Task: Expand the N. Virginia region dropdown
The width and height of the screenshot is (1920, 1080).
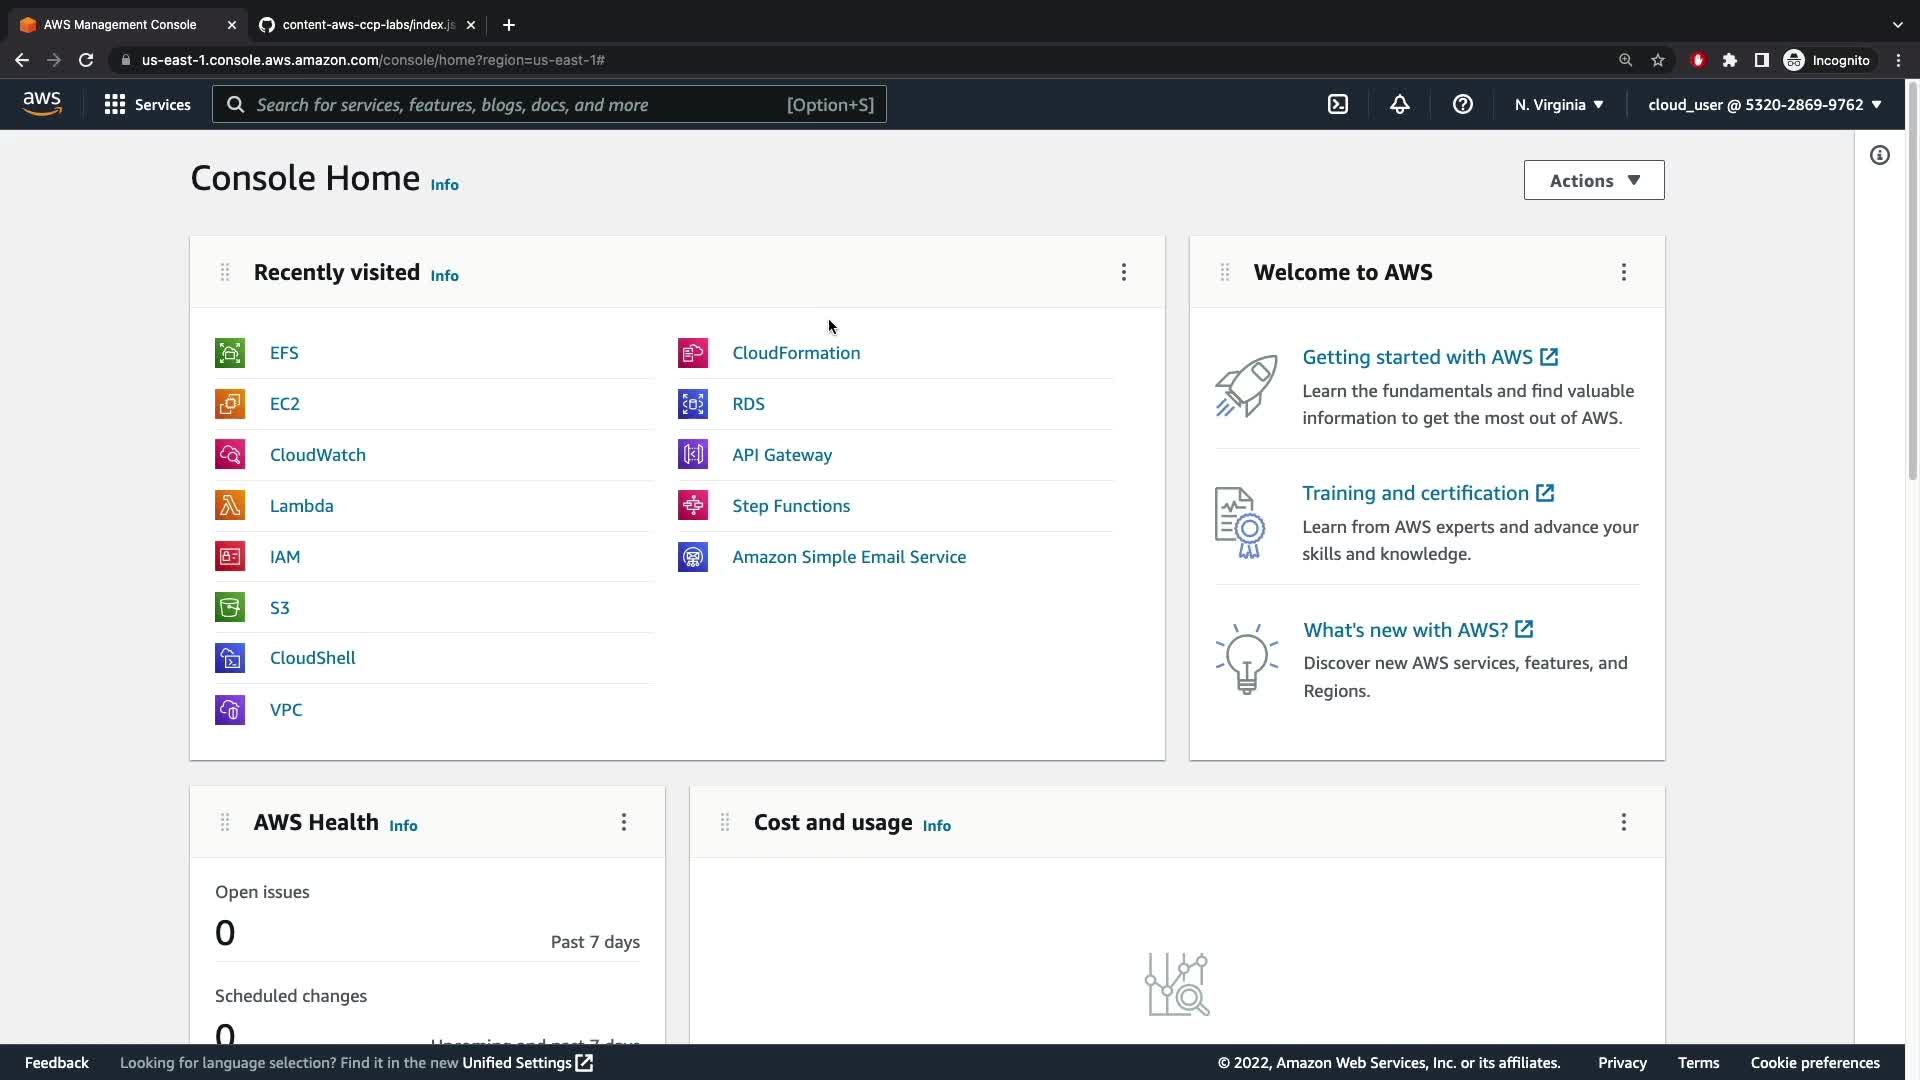Action: pyautogui.click(x=1558, y=104)
